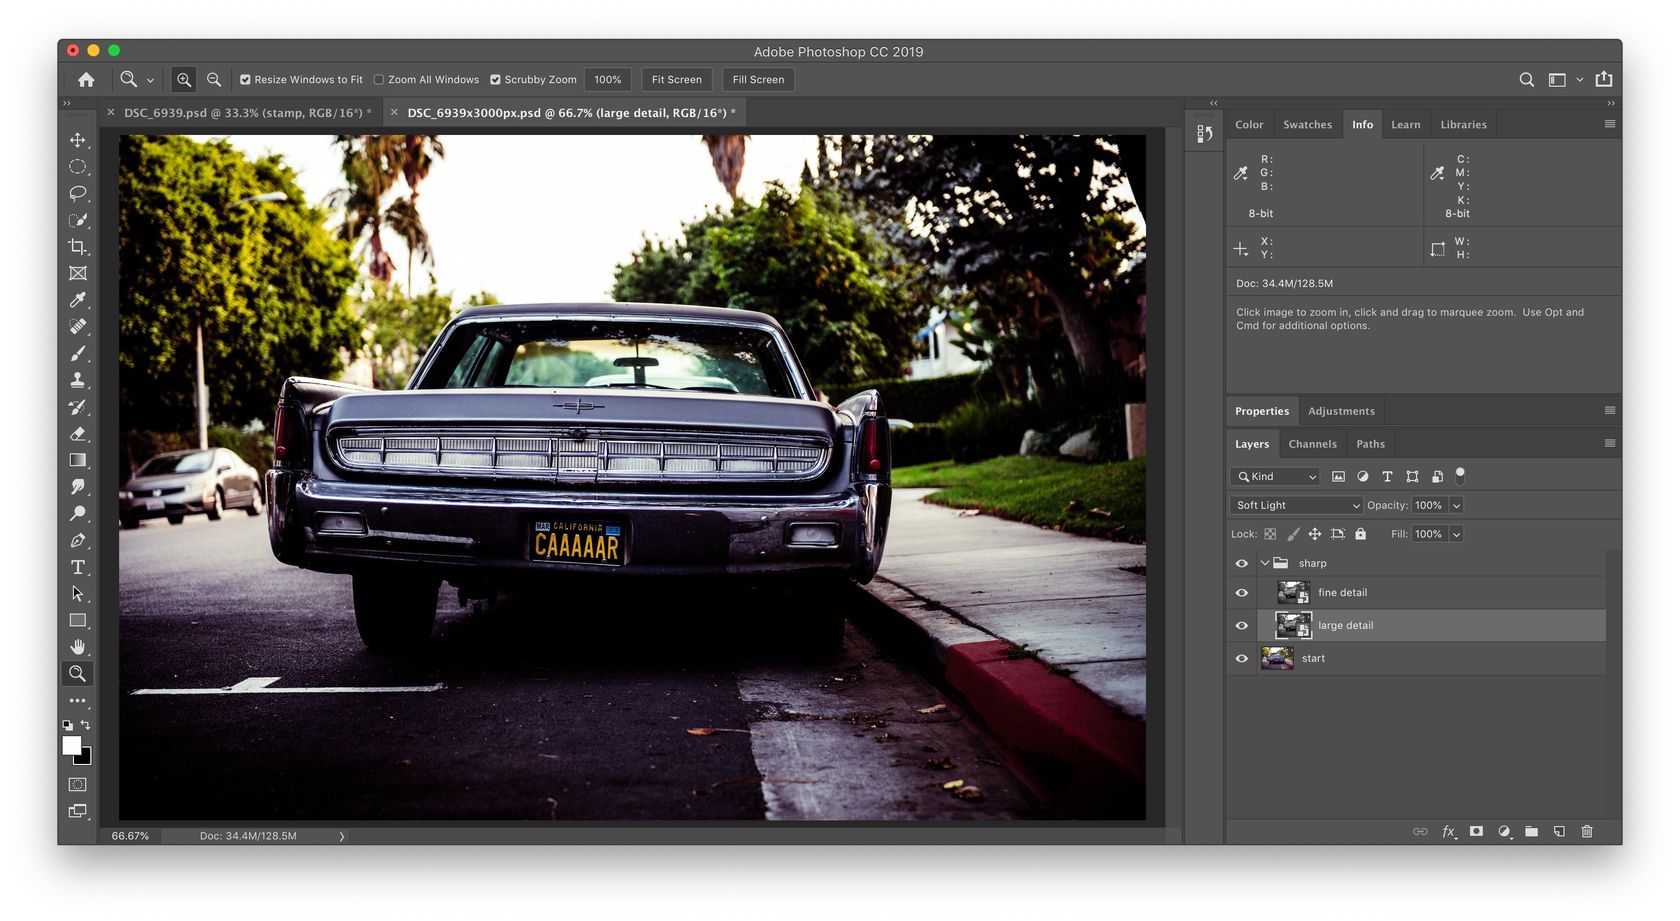Open the Soft Light blend mode dropdown
The width and height of the screenshot is (1680, 921).
(x=1296, y=506)
